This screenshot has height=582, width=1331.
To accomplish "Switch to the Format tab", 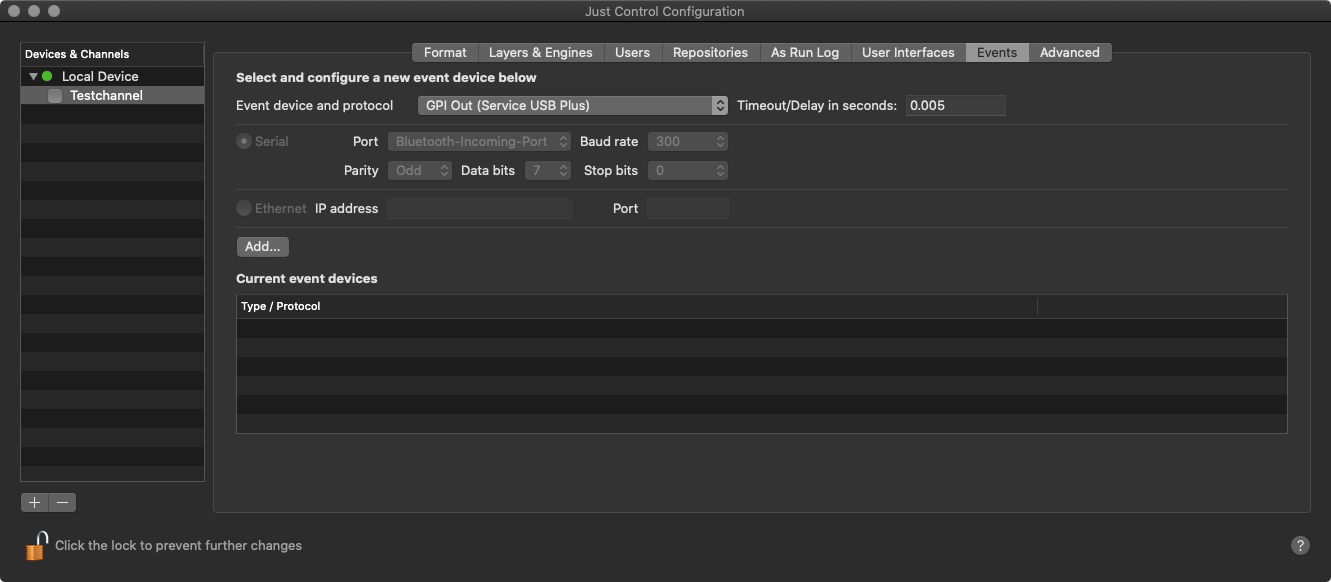I will (x=445, y=52).
